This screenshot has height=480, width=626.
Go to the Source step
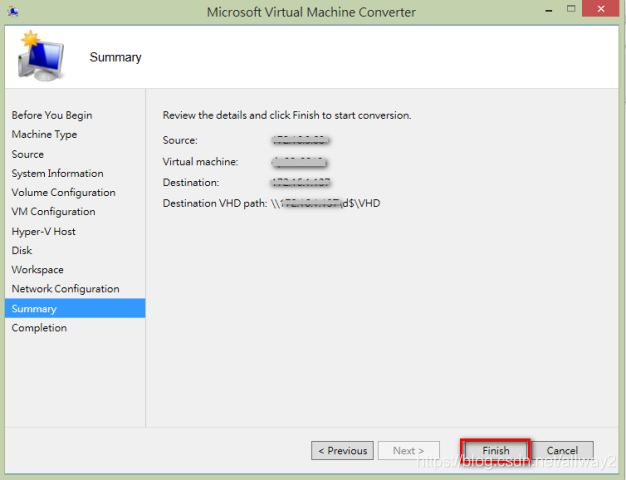click(x=28, y=154)
